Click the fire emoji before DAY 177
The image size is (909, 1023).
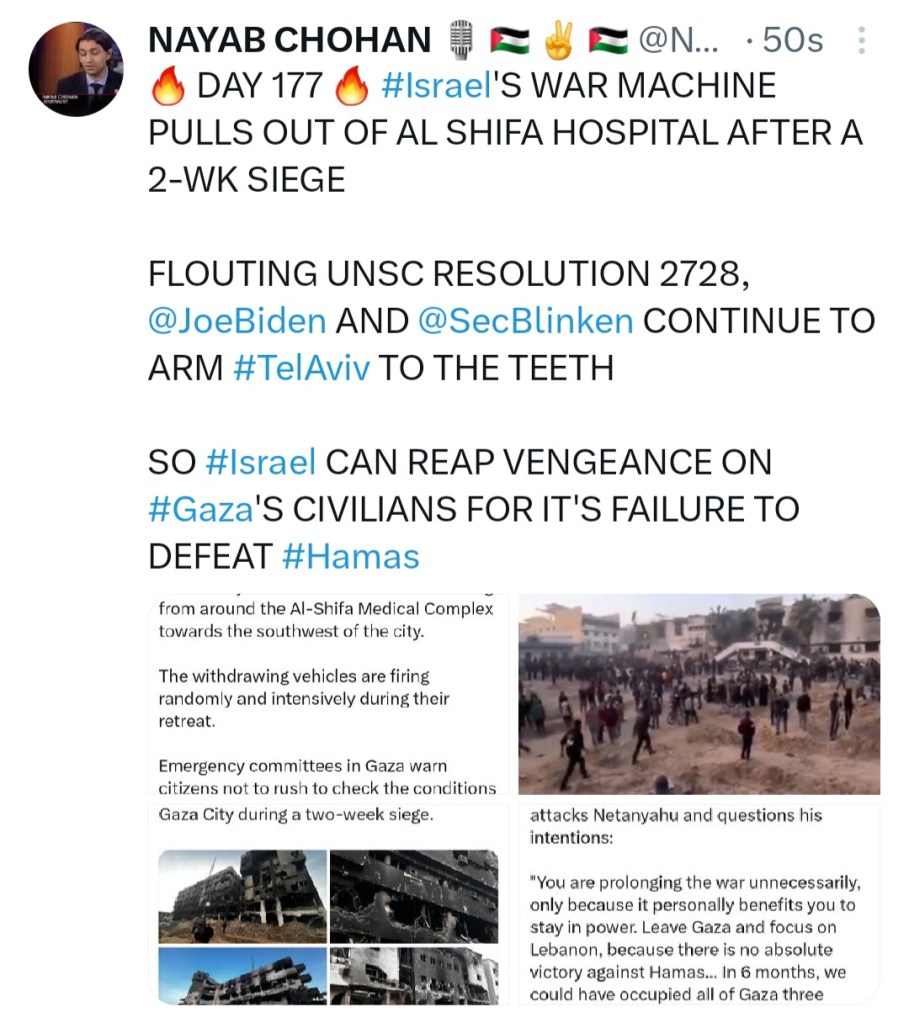168,87
